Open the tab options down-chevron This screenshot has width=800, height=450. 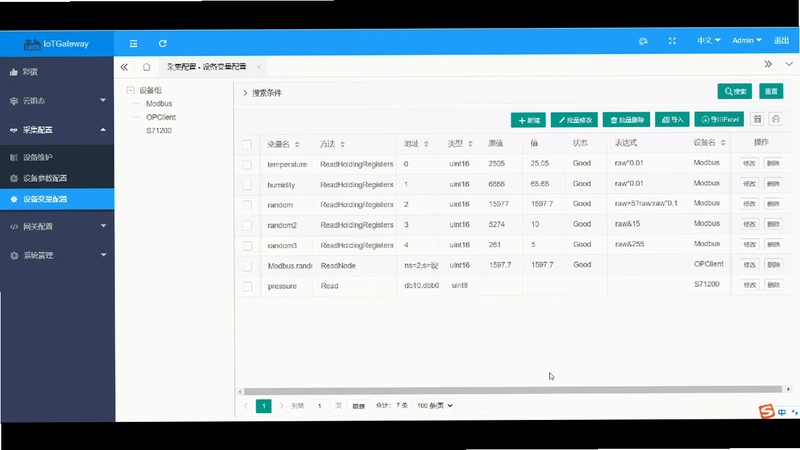pyautogui.click(x=789, y=64)
